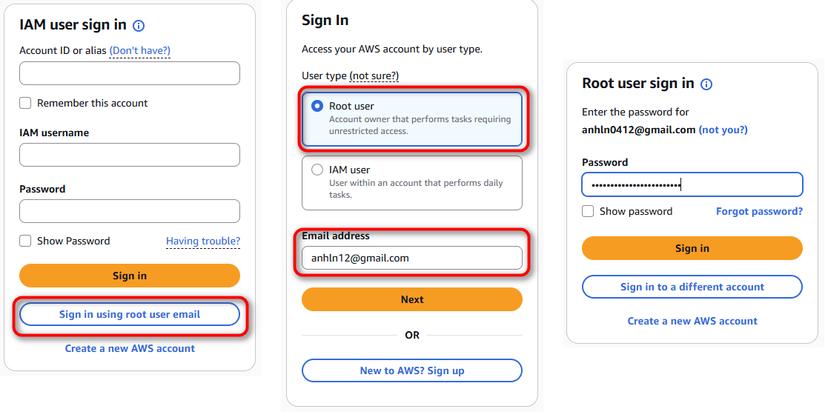
Task: Check the Remember this account box
Action: [25, 103]
